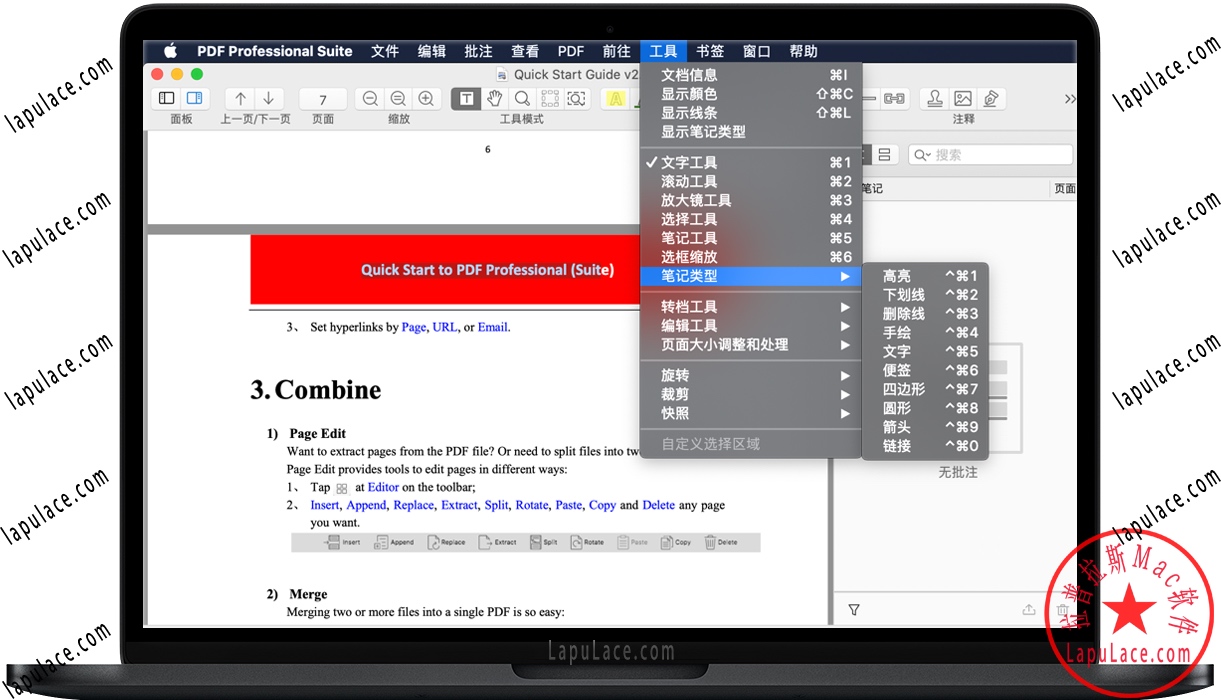Toggle the right side panel icon
This screenshot has width=1221, height=700.
point(194,98)
